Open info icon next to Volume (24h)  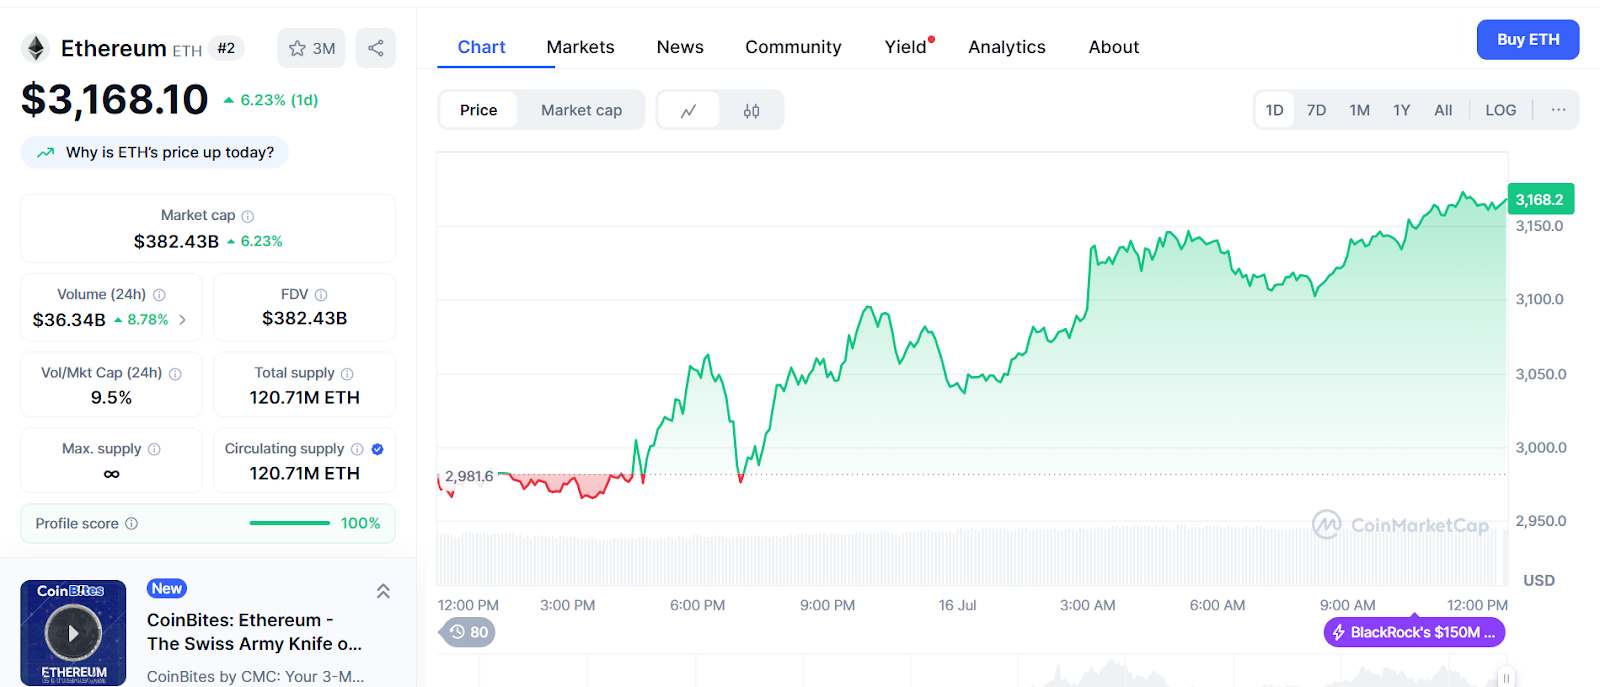point(159,295)
